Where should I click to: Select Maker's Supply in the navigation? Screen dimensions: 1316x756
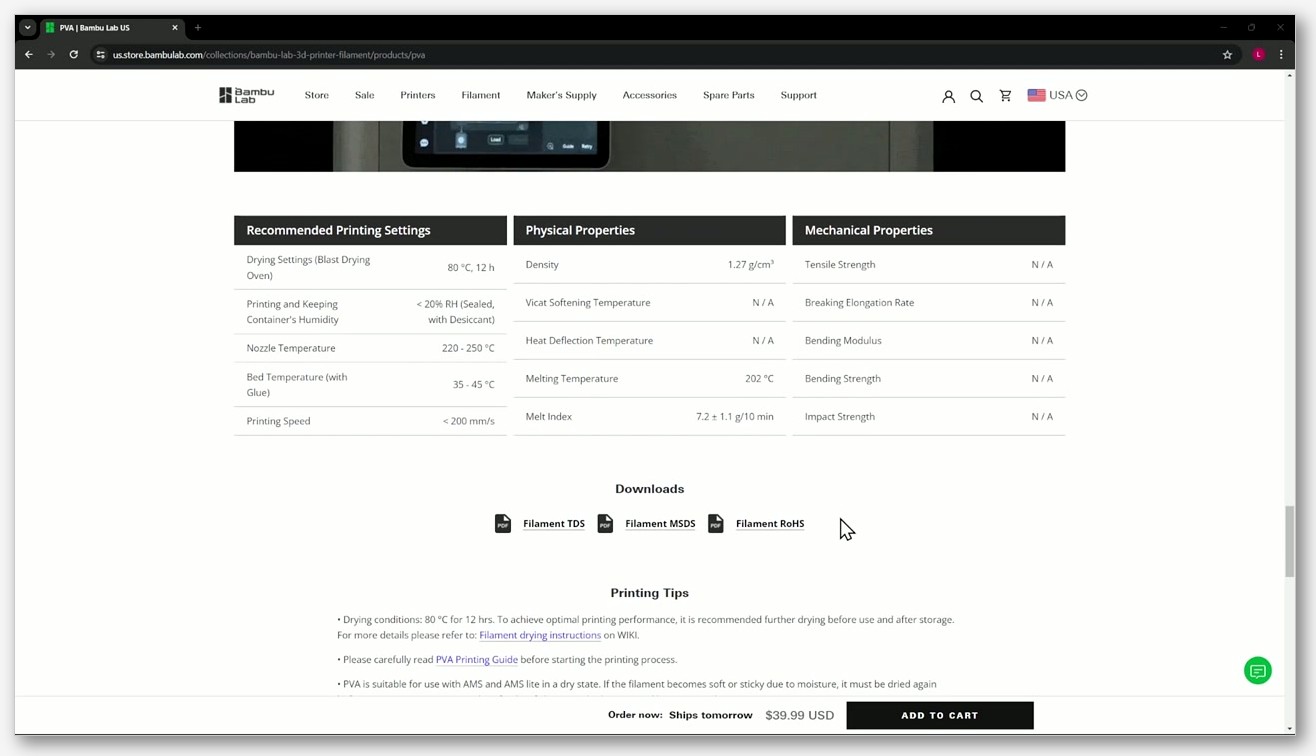pyautogui.click(x=561, y=95)
